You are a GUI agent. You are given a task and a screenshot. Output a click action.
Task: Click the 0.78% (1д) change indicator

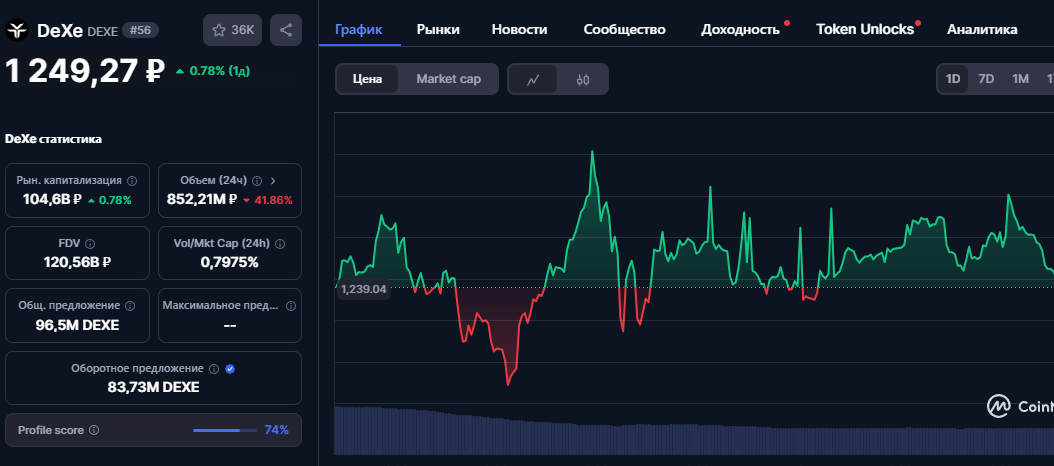[x=212, y=71]
